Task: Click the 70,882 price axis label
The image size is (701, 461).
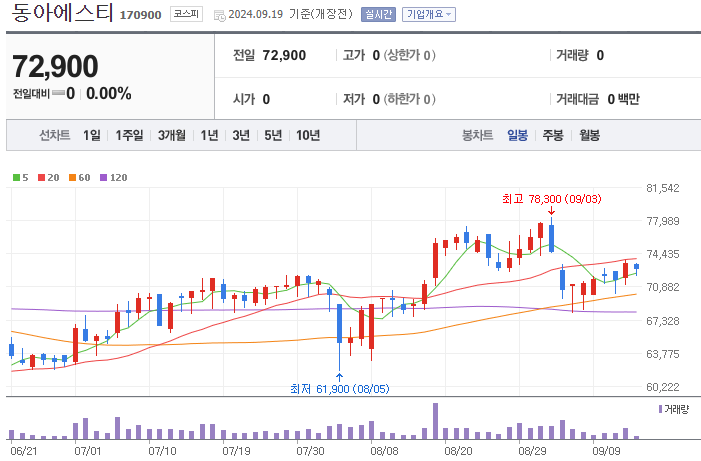Action: (663, 287)
